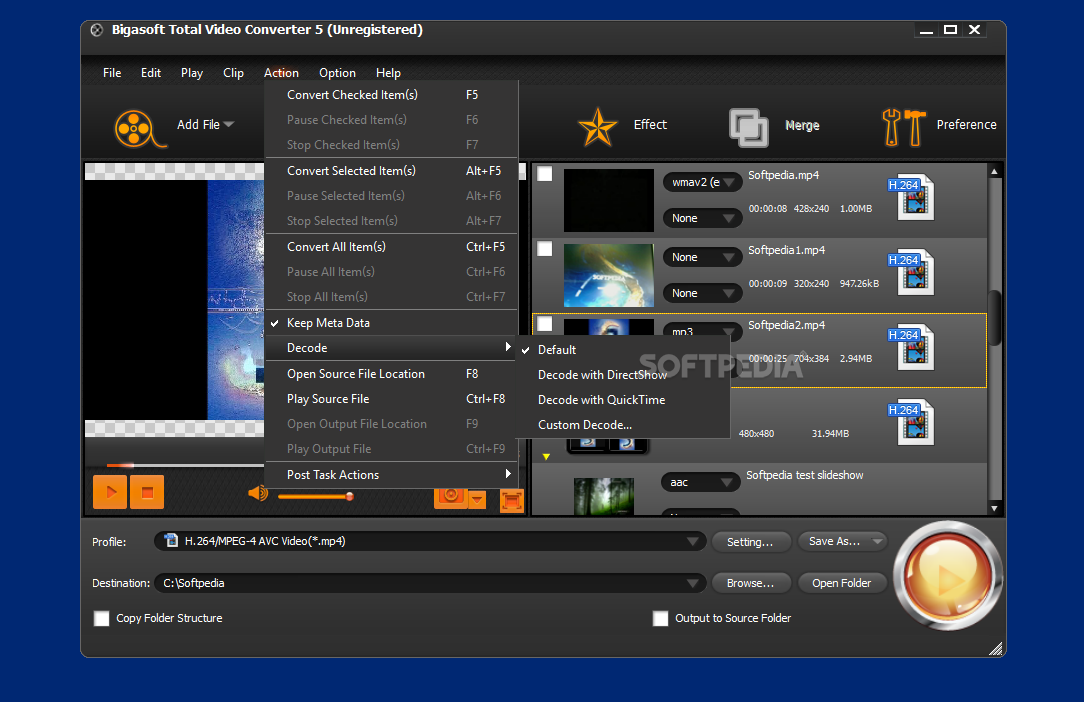The image size is (1084, 702).
Task: Open aac audio dropdown for slideshow
Action: point(701,483)
